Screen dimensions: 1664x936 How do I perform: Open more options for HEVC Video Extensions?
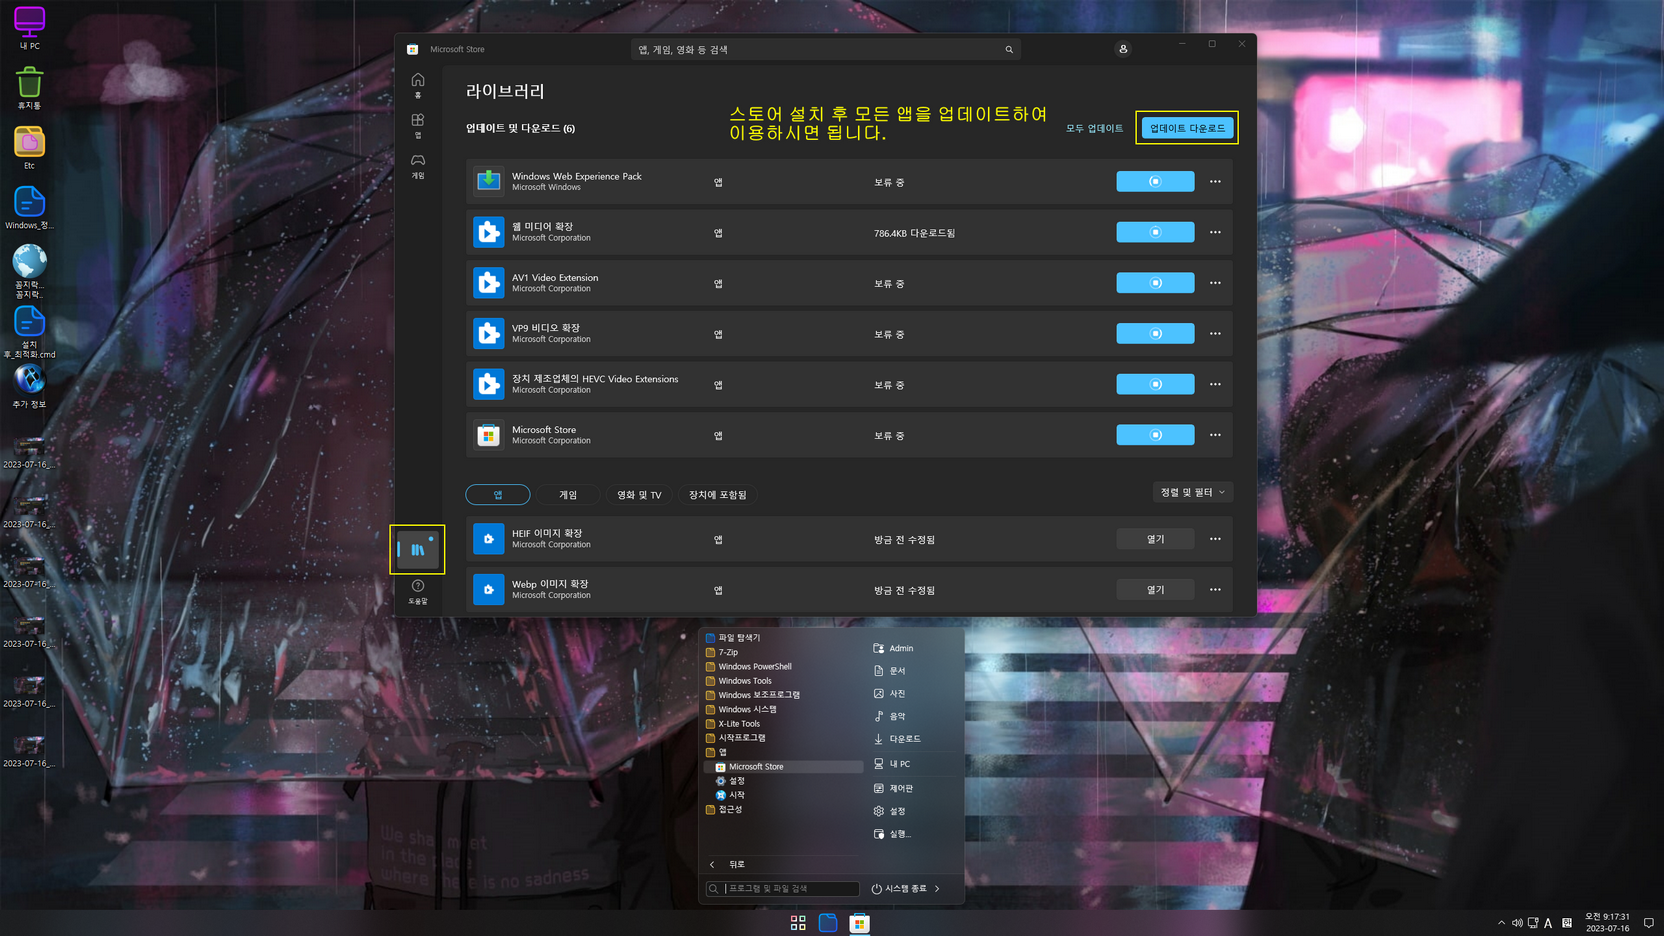1215,384
